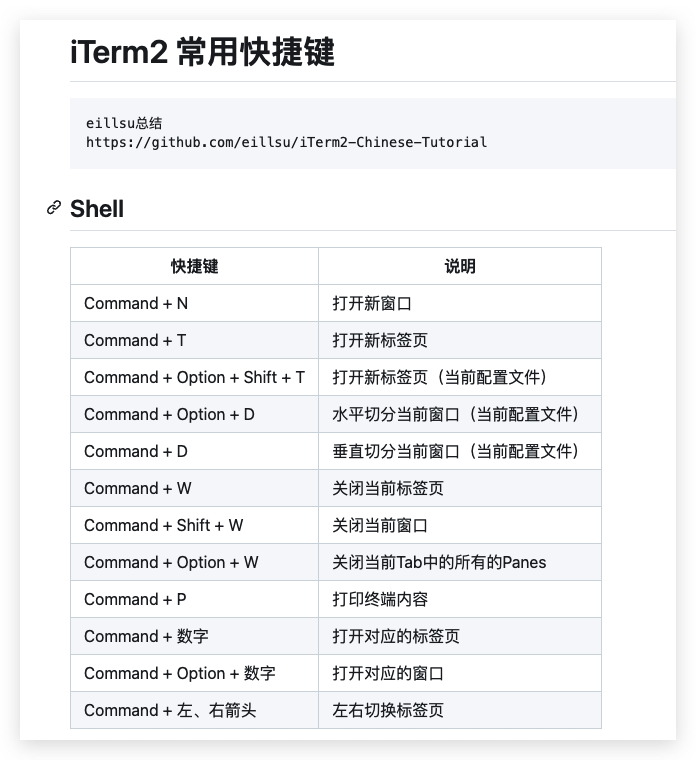Click the 说明 column header
This screenshot has height=760, width=696.
pyautogui.click(x=460, y=266)
